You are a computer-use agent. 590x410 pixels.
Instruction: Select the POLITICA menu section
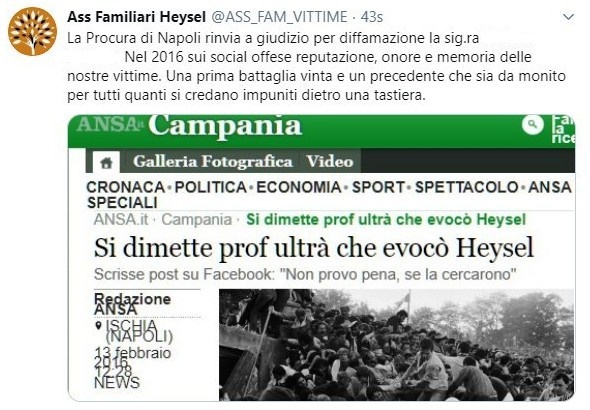pos(210,187)
